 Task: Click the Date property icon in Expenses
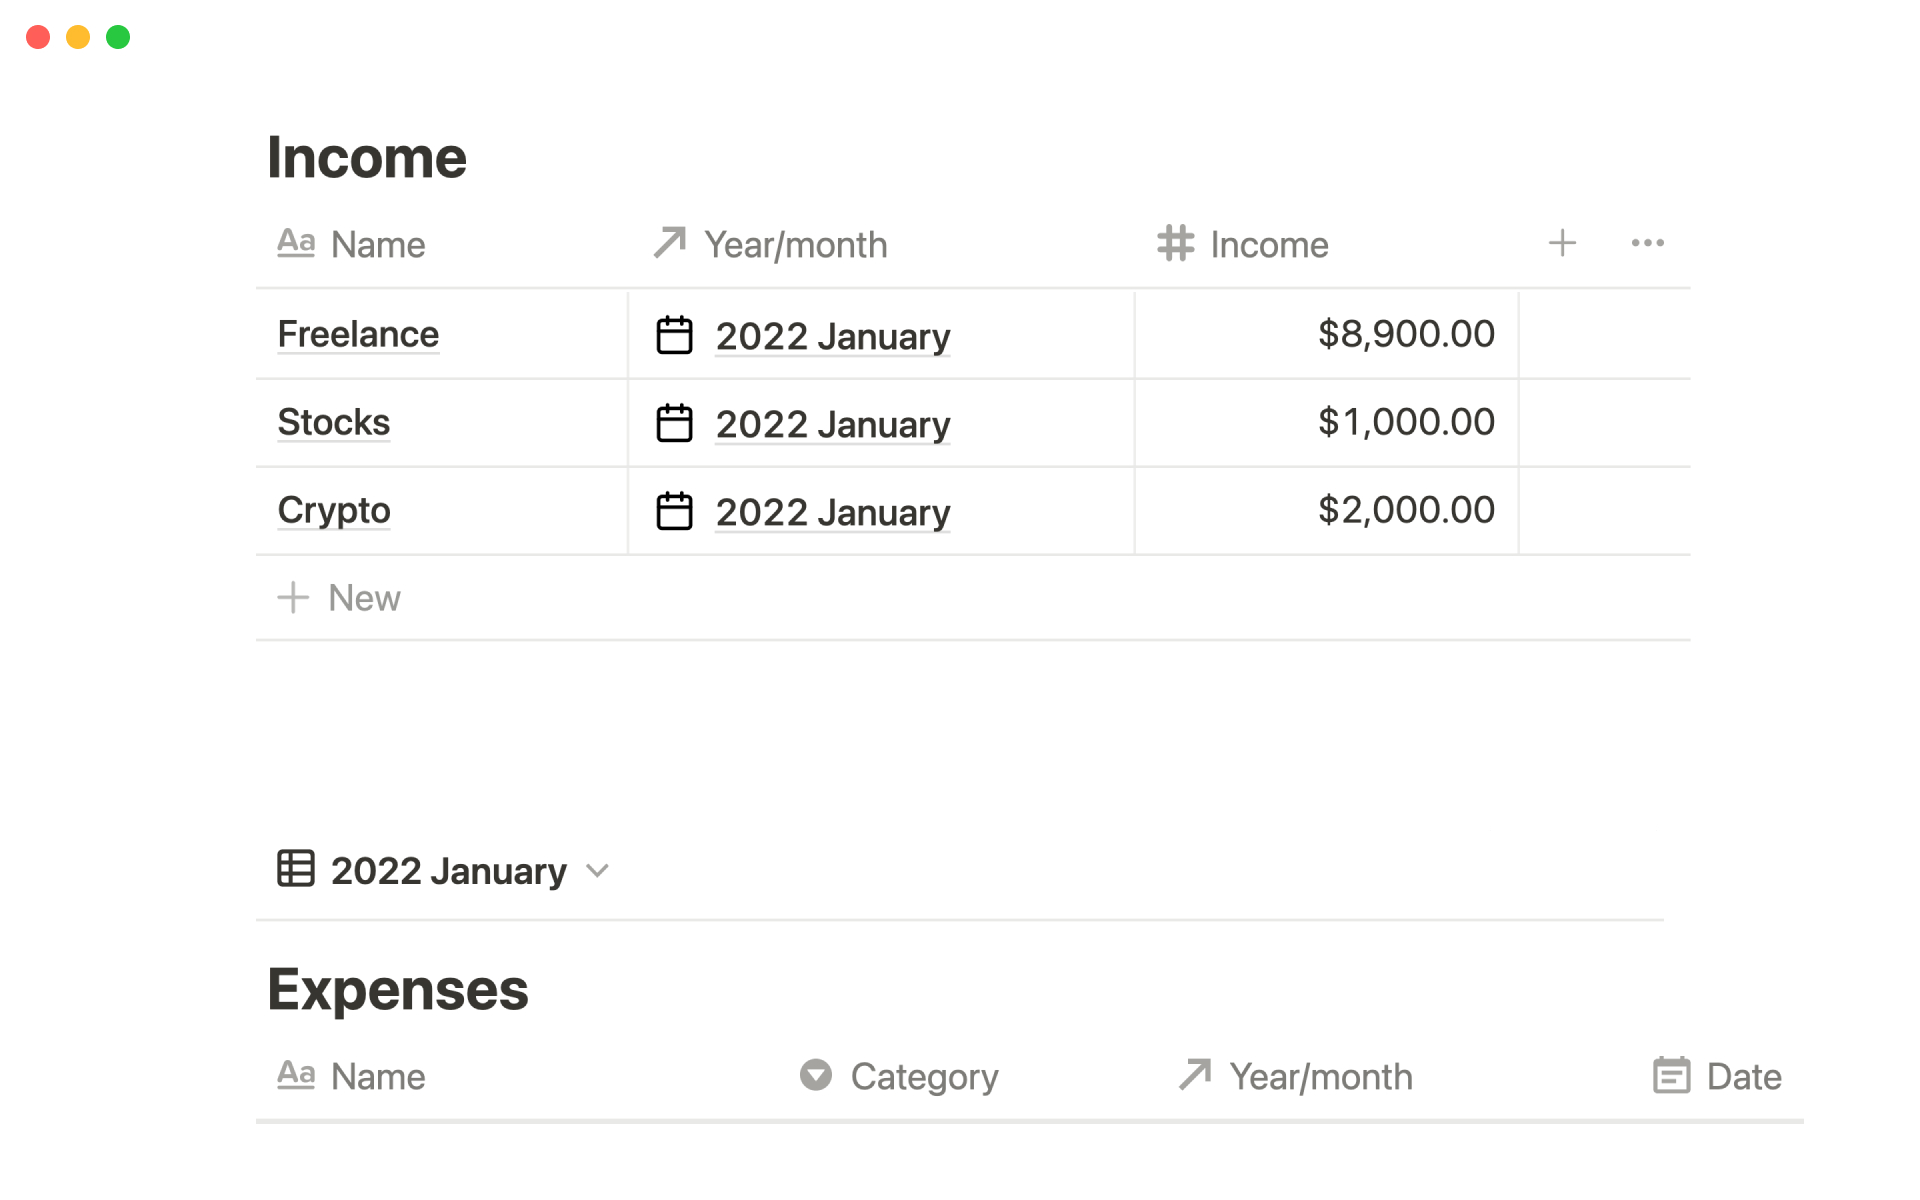pos(1671,1076)
